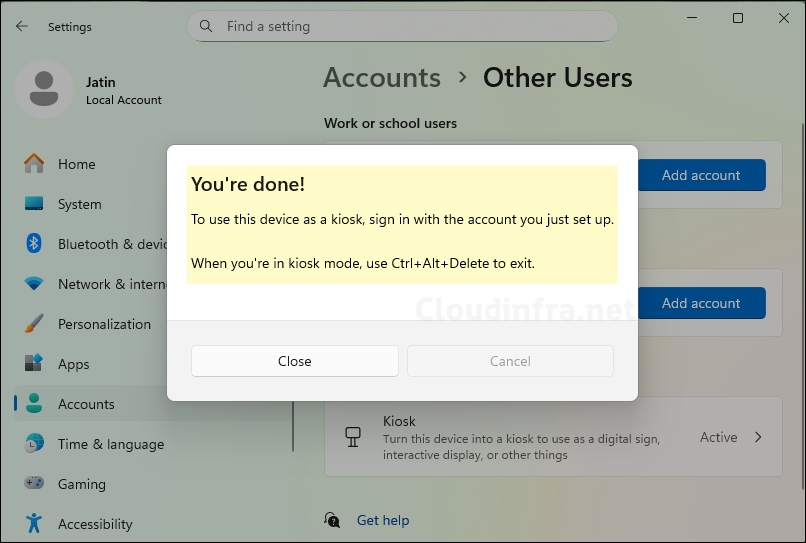This screenshot has height=543, width=806.
Task: Click the Bluetooth icon in sidebar
Action: click(x=34, y=244)
